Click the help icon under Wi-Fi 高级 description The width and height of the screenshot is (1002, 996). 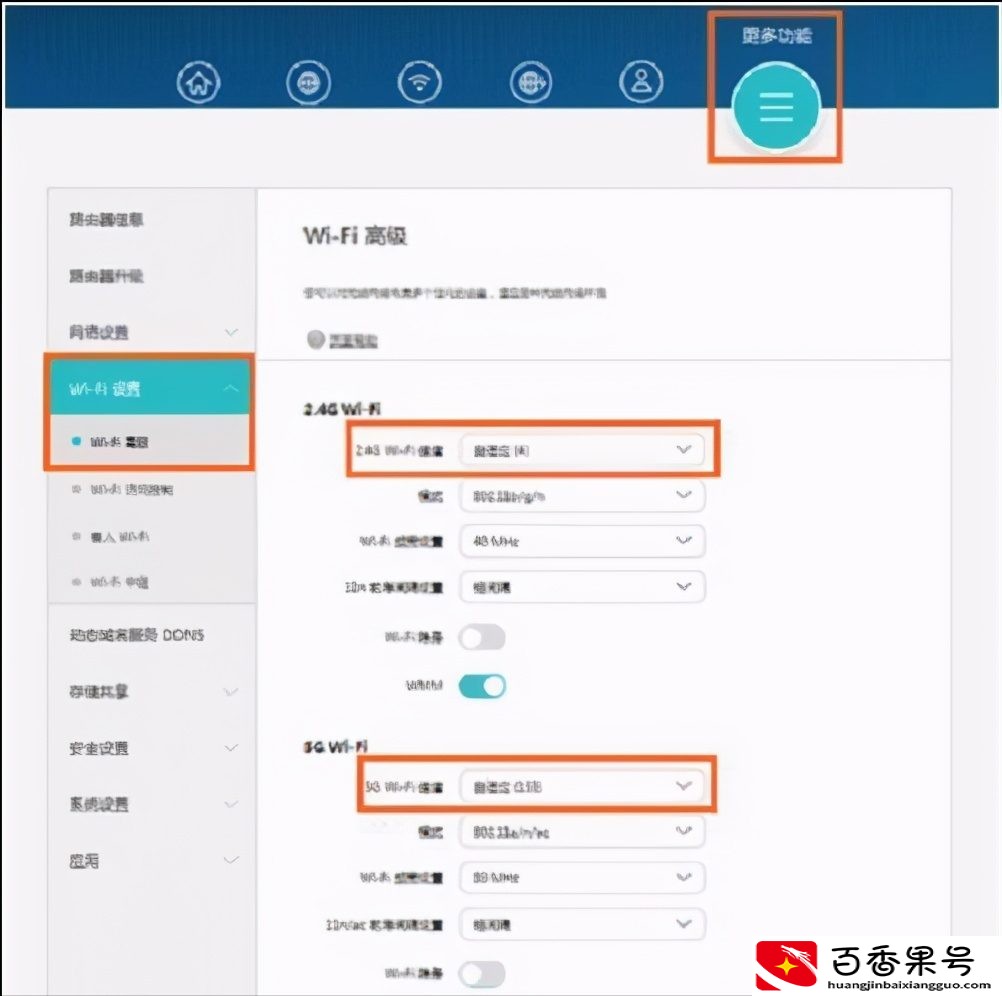tap(316, 339)
